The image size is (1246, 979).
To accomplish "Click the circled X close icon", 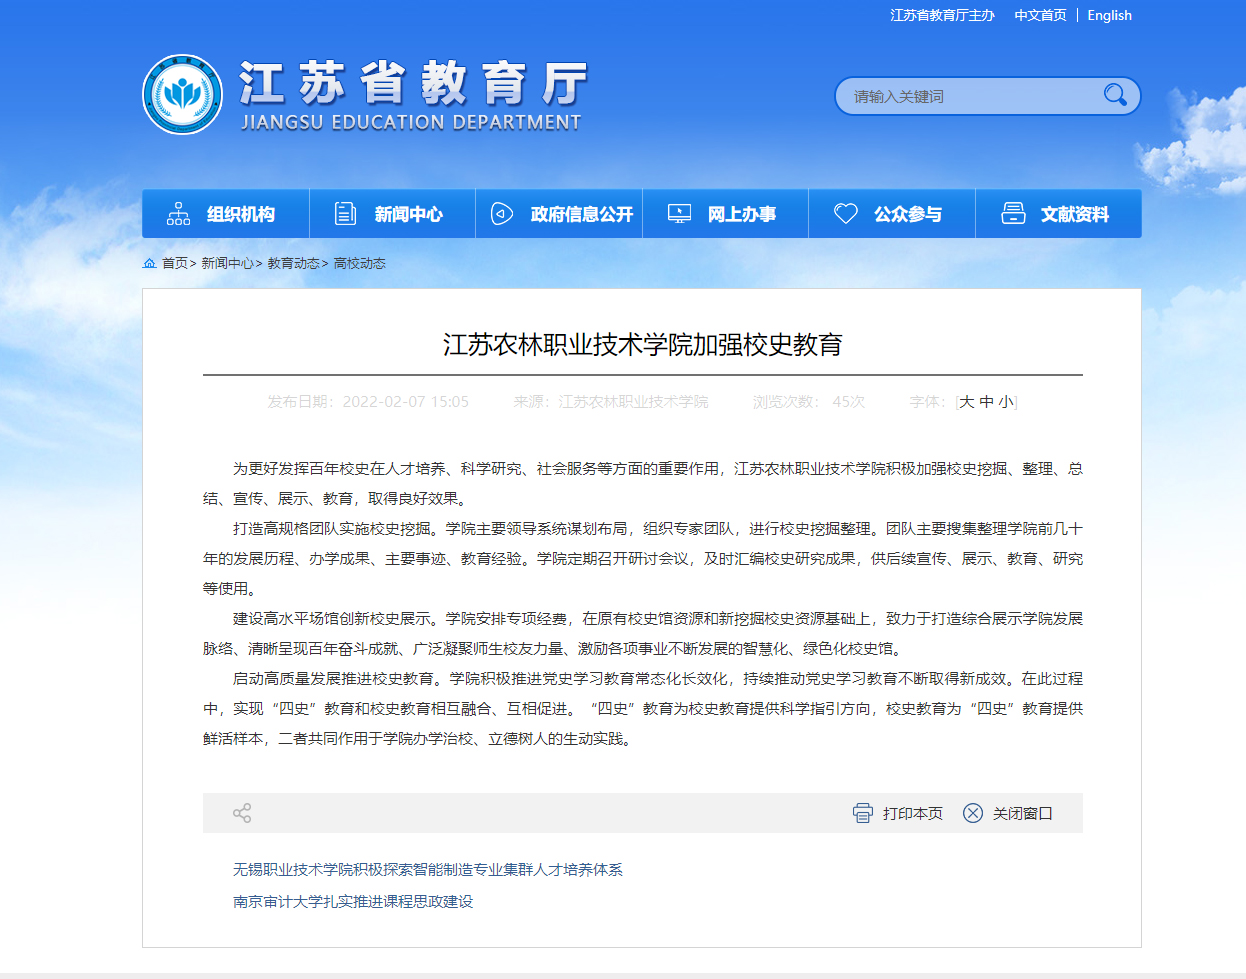I will coord(973,813).
